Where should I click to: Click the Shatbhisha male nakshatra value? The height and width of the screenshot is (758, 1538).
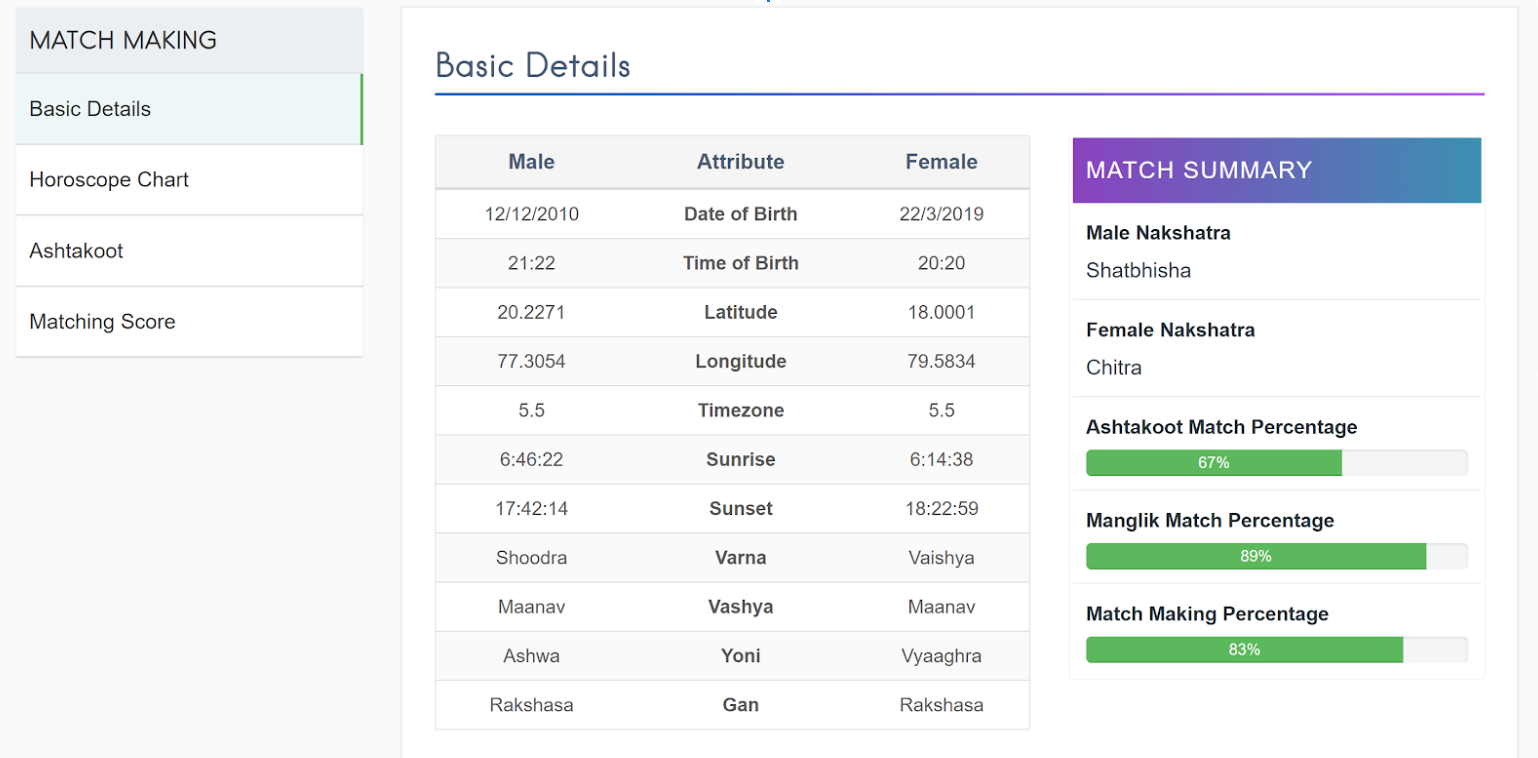tap(1138, 271)
